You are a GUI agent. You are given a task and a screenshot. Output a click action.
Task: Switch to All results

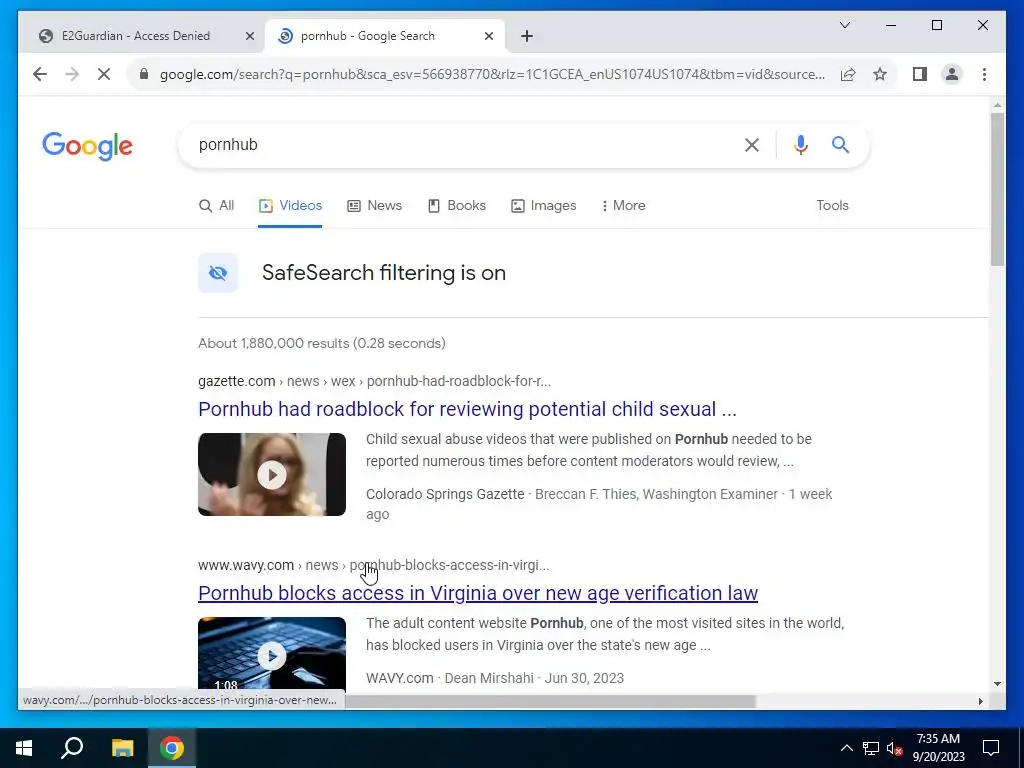pyautogui.click(x=216, y=206)
